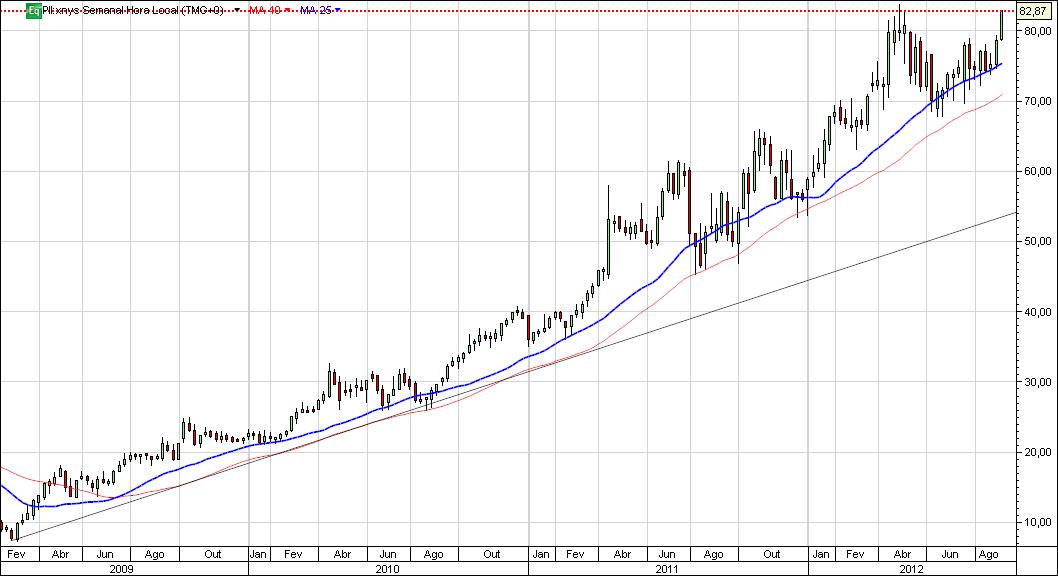Click the current price tag 82,87
1058x576 pixels.
pos(1034,11)
